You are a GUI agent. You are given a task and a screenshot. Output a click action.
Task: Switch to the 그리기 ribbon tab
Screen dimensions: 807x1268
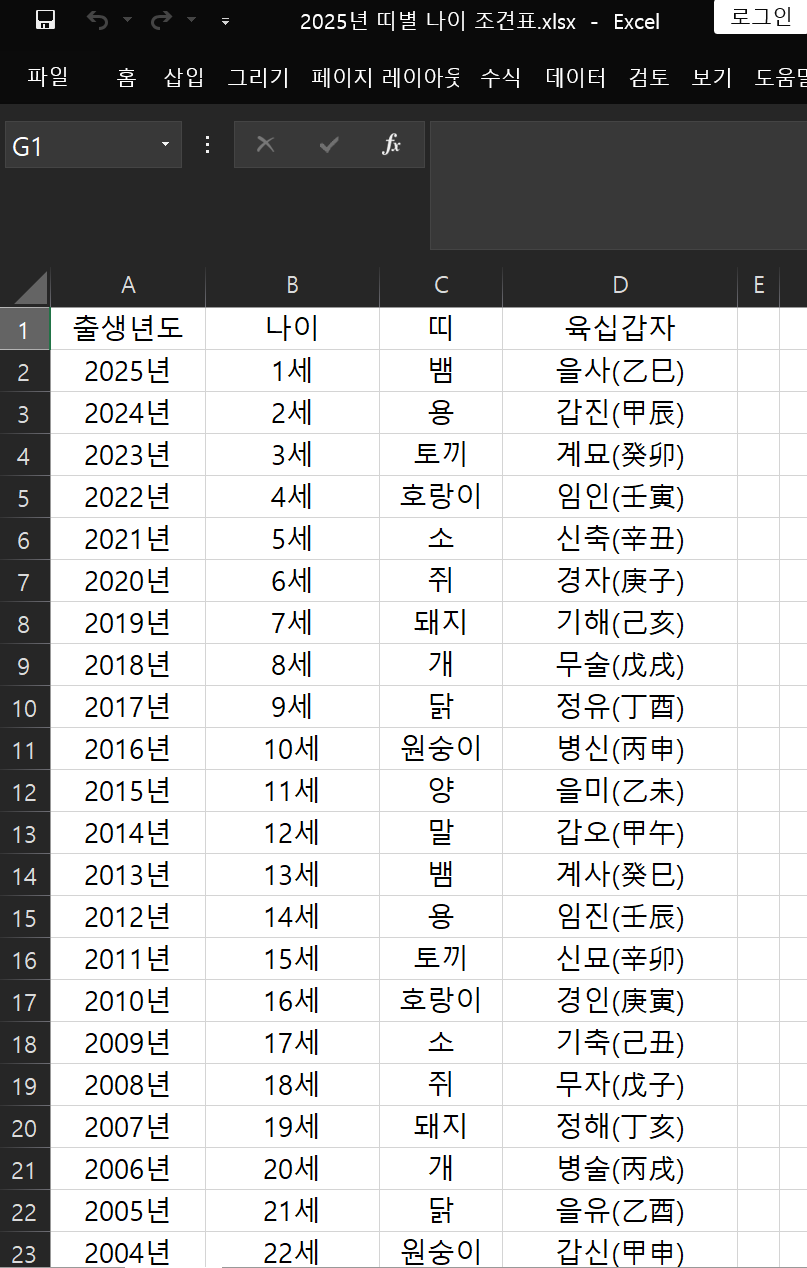[x=258, y=77]
